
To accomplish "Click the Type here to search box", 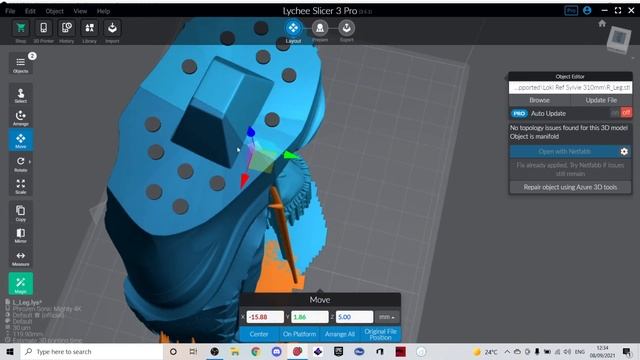I will tap(92, 351).
